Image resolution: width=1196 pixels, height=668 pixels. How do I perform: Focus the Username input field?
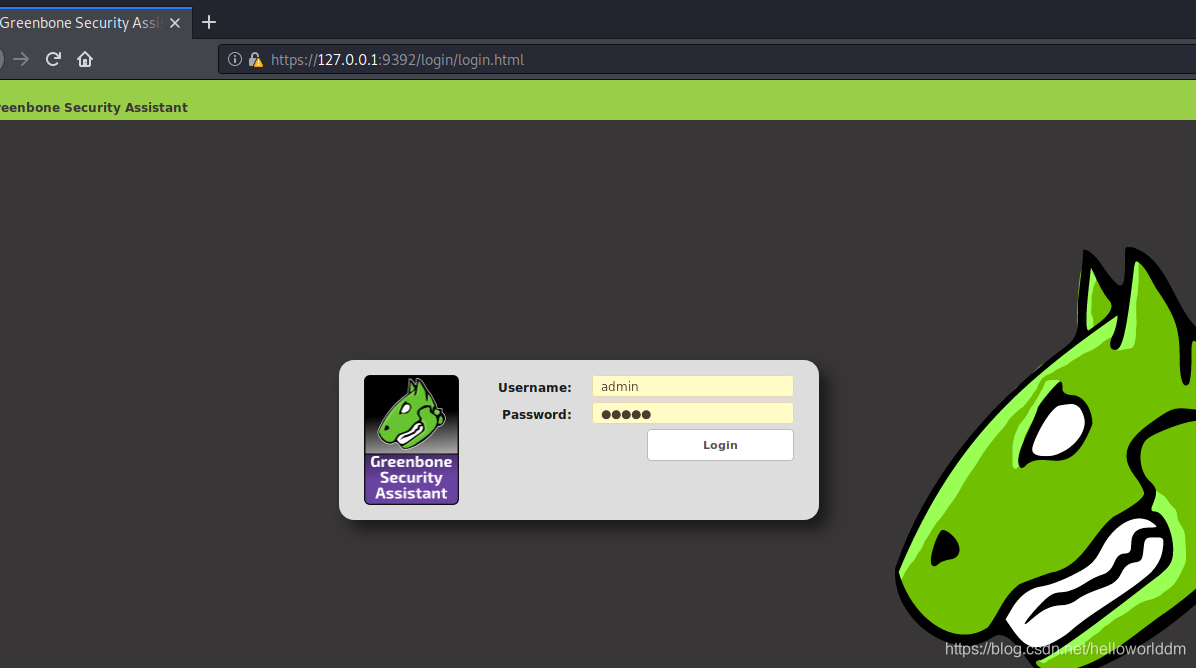(x=693, y=386)
